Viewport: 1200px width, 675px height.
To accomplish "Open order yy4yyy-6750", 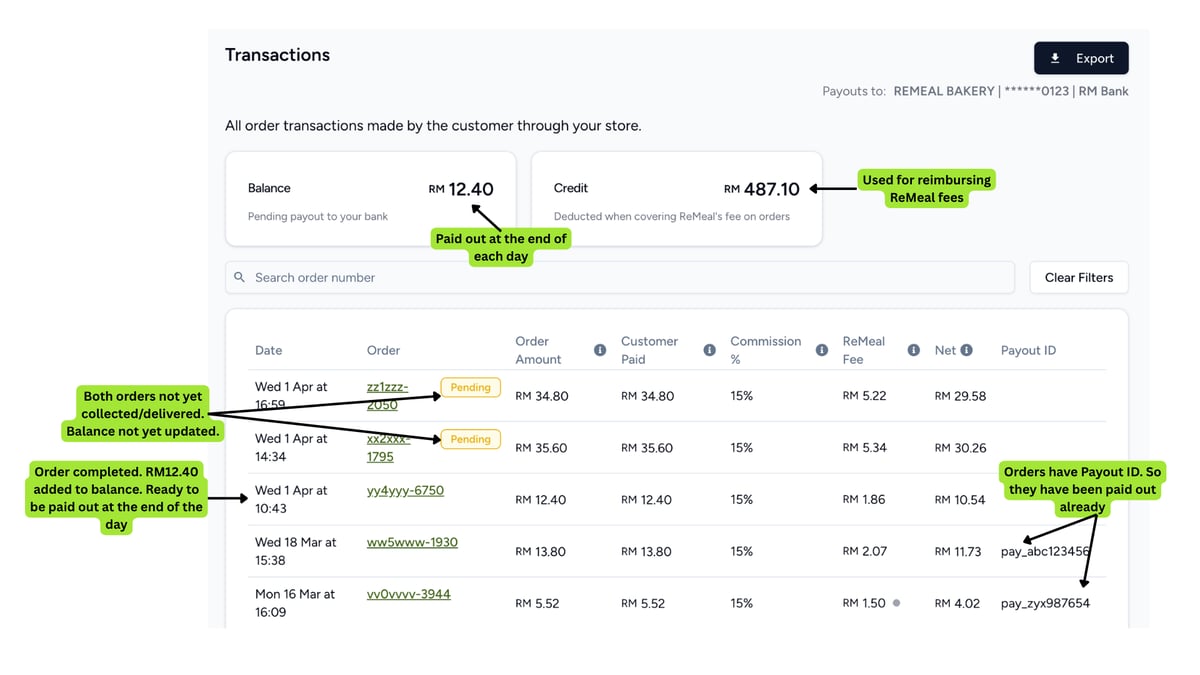I will click(x=405, y=490).
